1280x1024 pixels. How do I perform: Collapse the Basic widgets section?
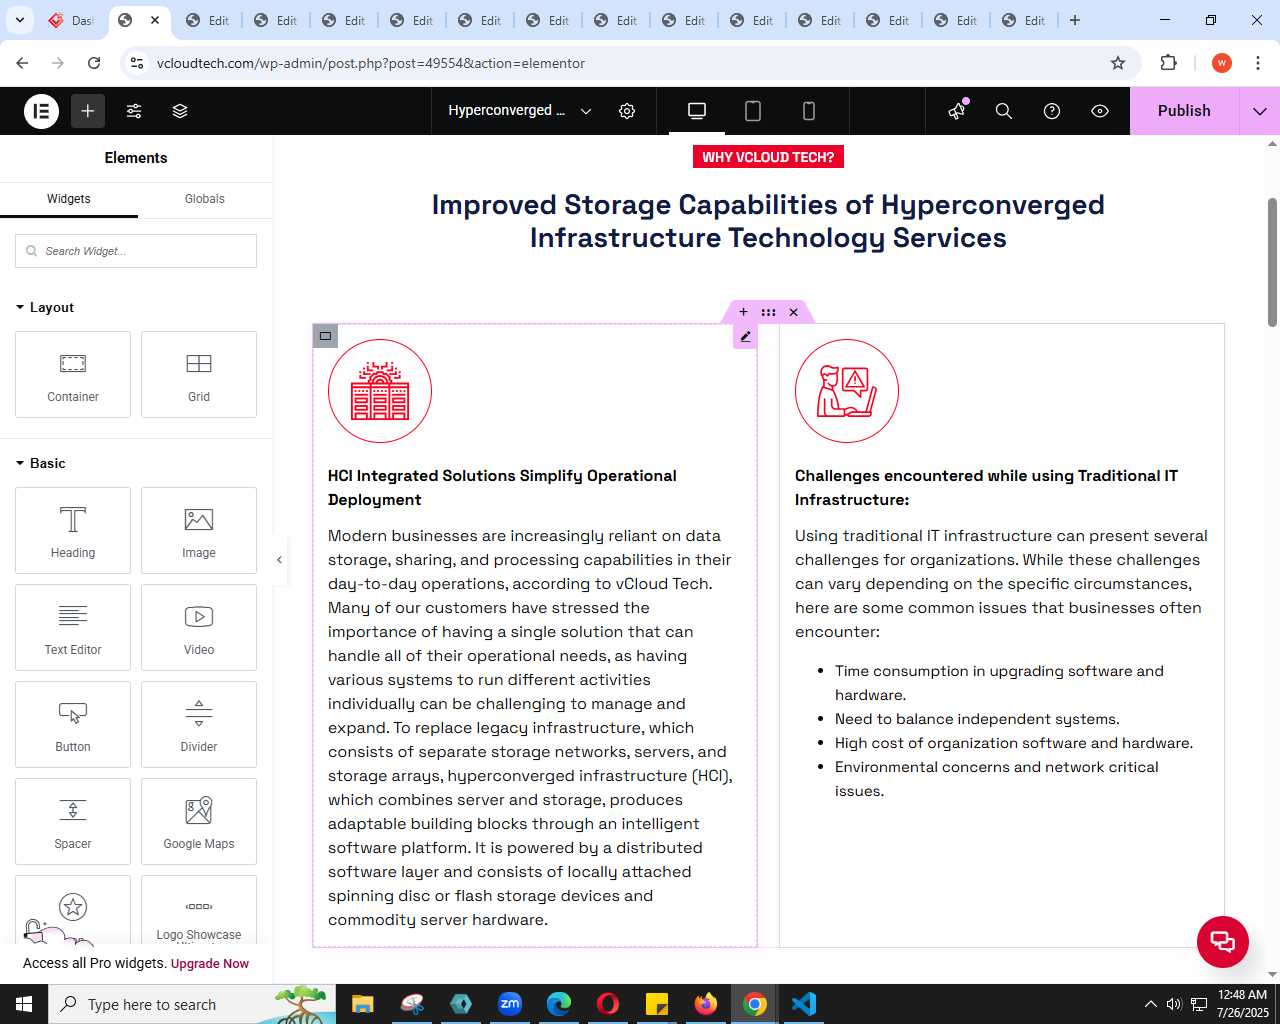click(41, 463)
